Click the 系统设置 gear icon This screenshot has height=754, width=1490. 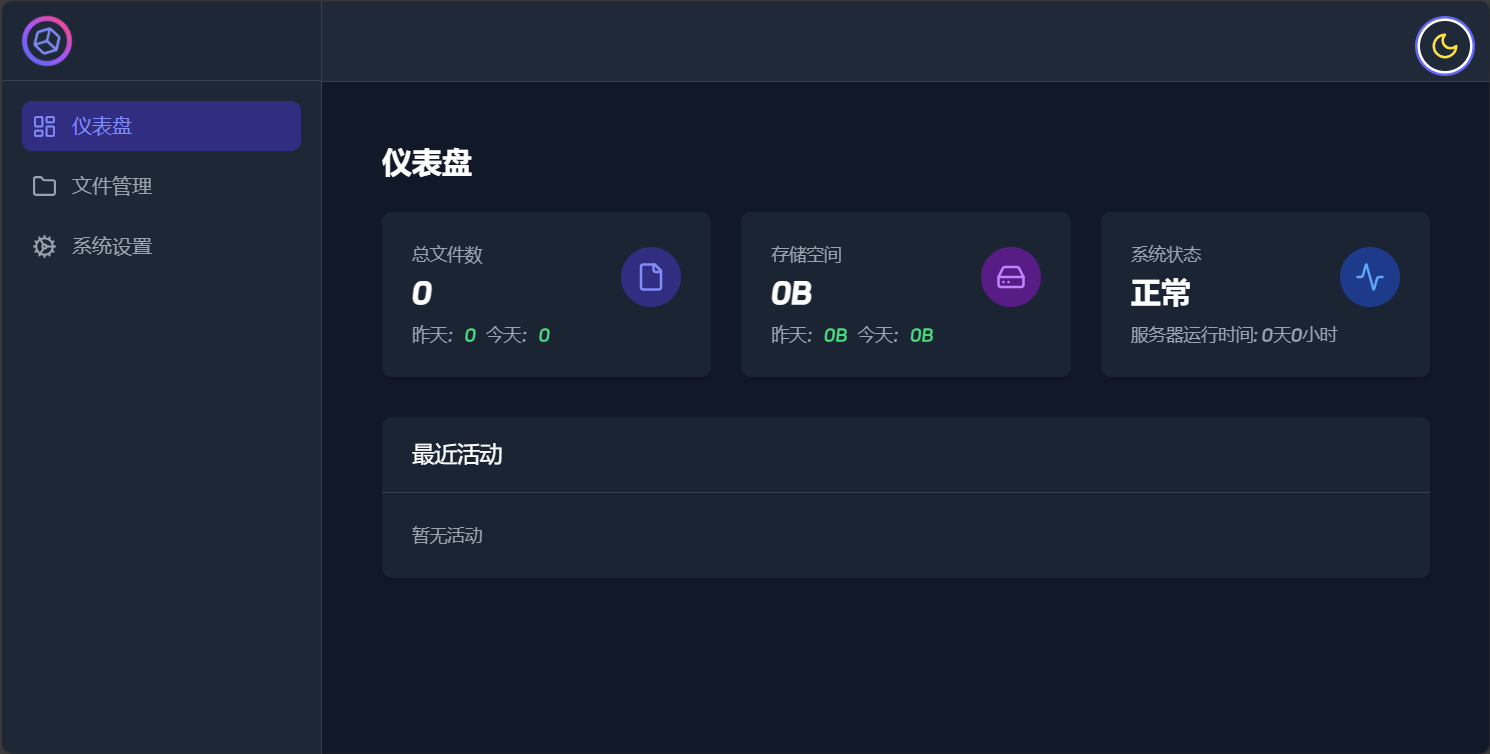coord(44,246)
